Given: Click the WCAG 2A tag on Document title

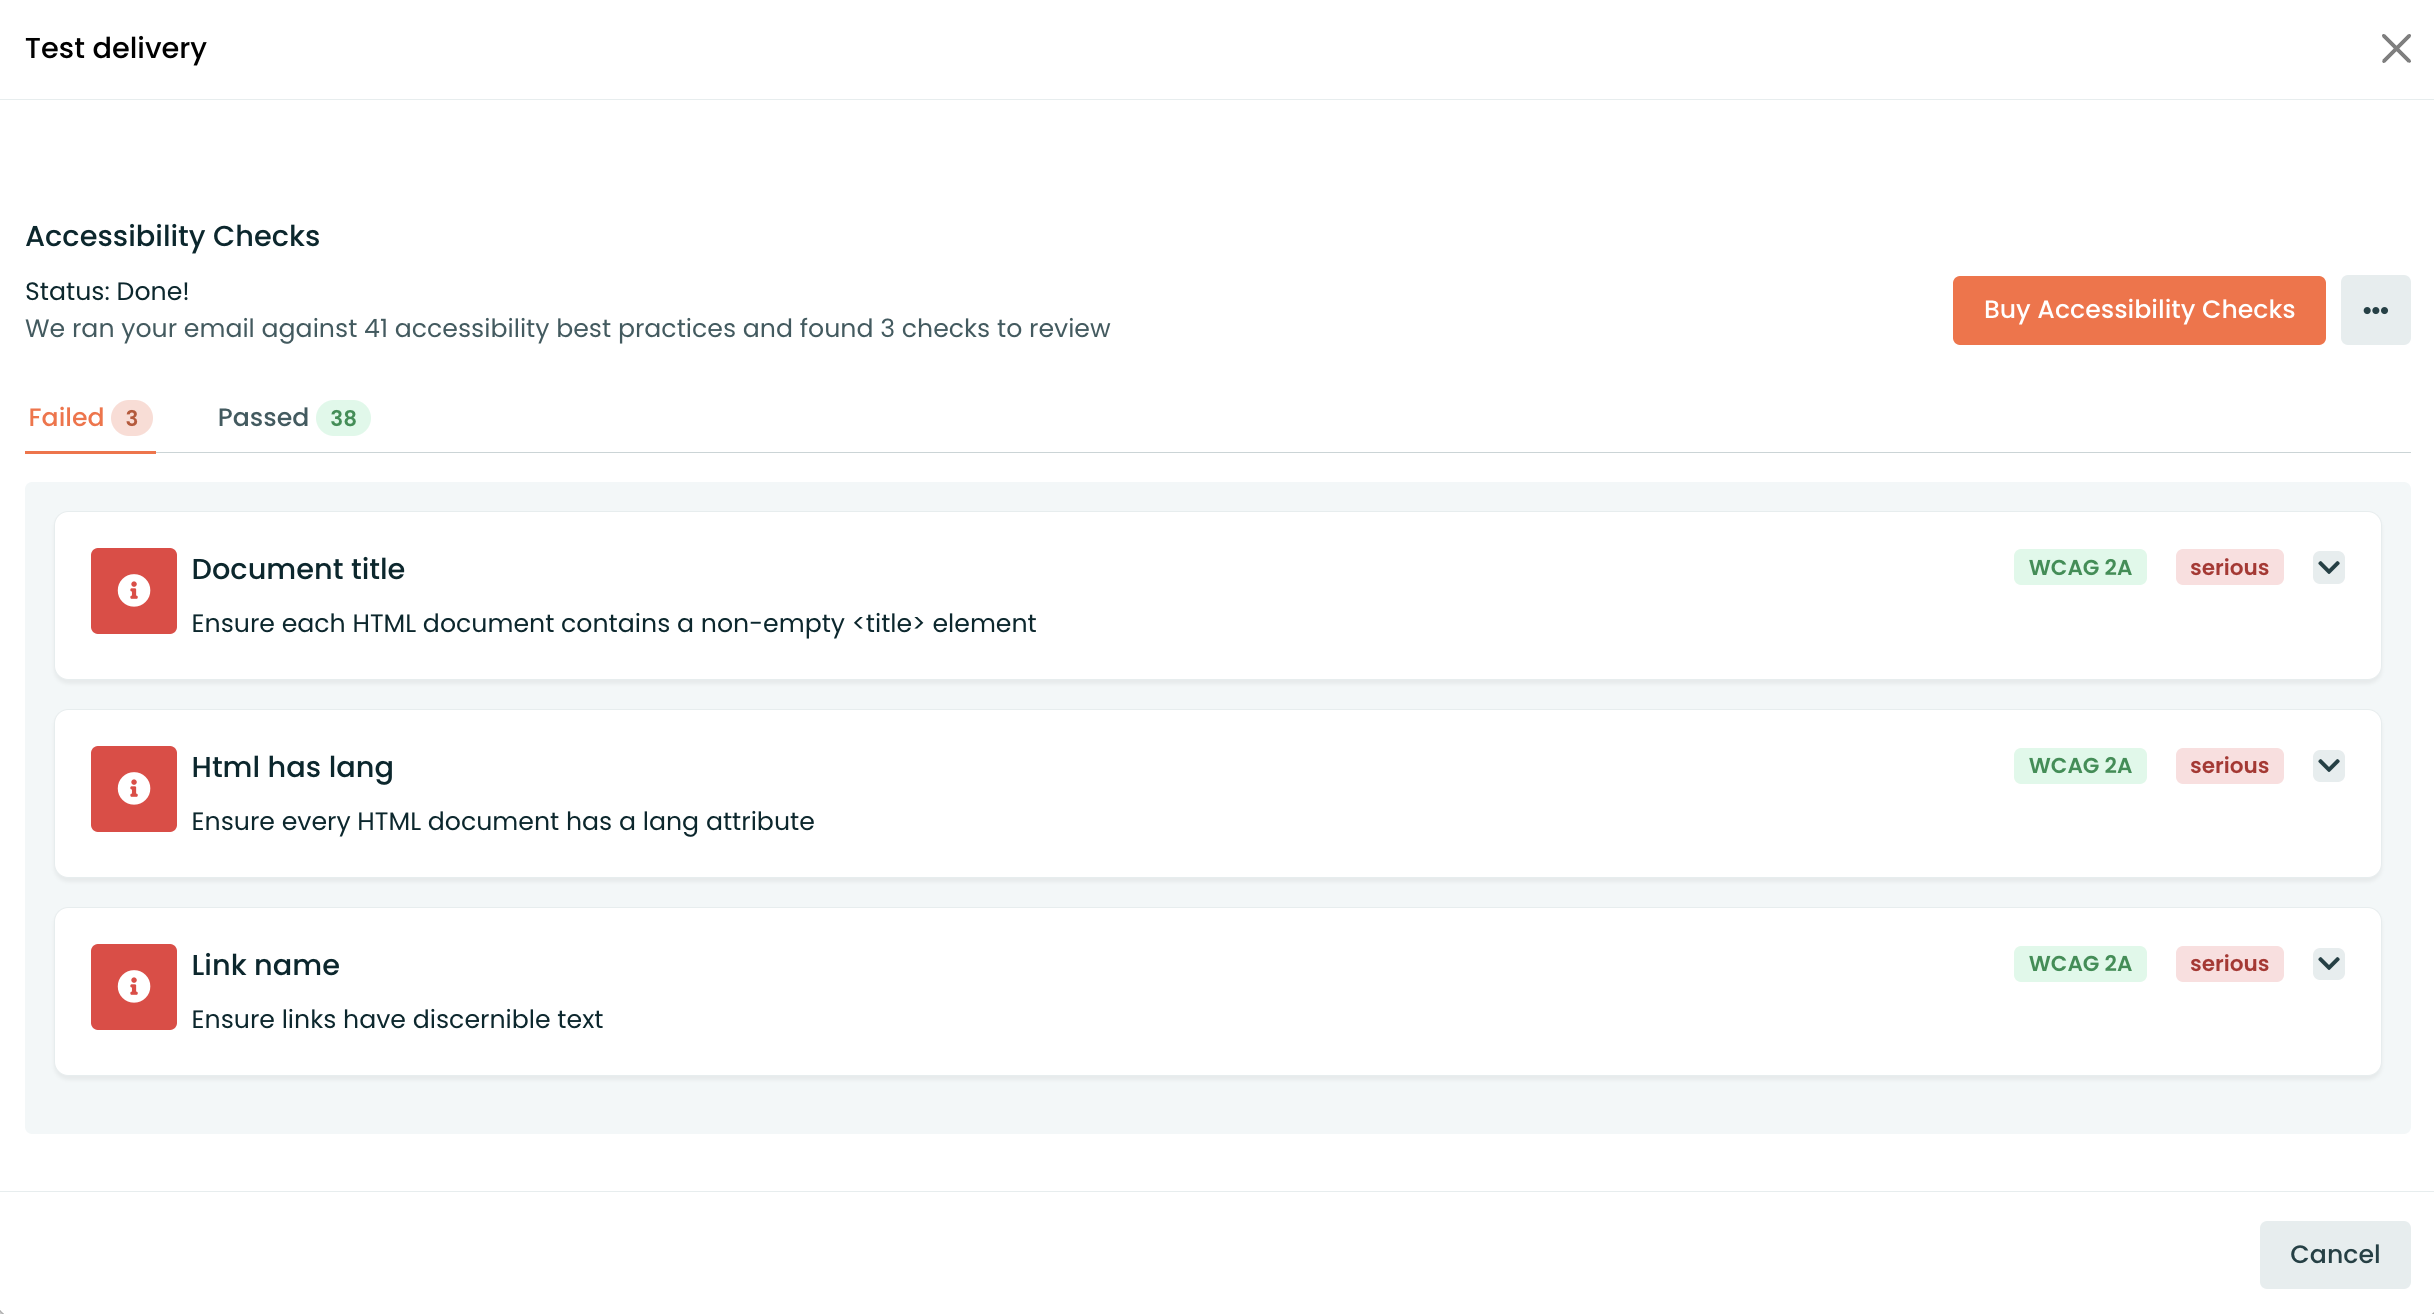Looking at the screenshot, I should click(x=2080, y=567).
